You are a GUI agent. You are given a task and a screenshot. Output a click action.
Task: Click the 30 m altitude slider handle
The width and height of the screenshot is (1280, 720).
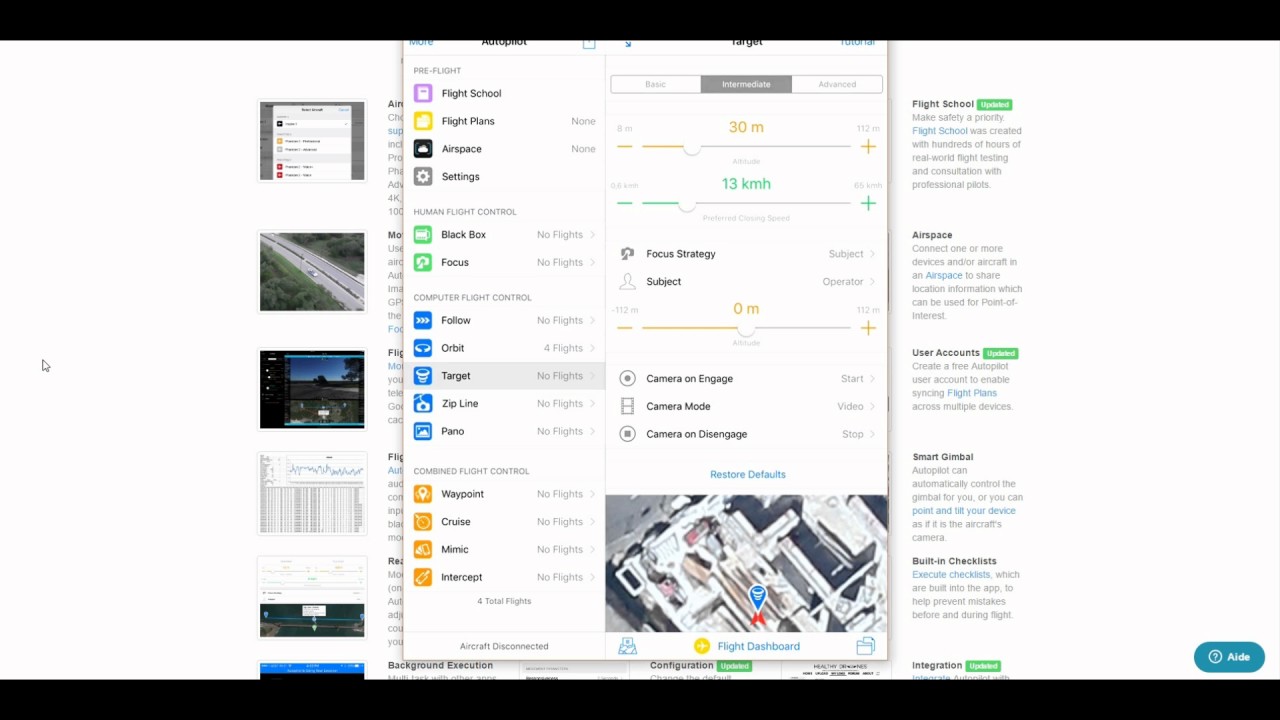691,147
